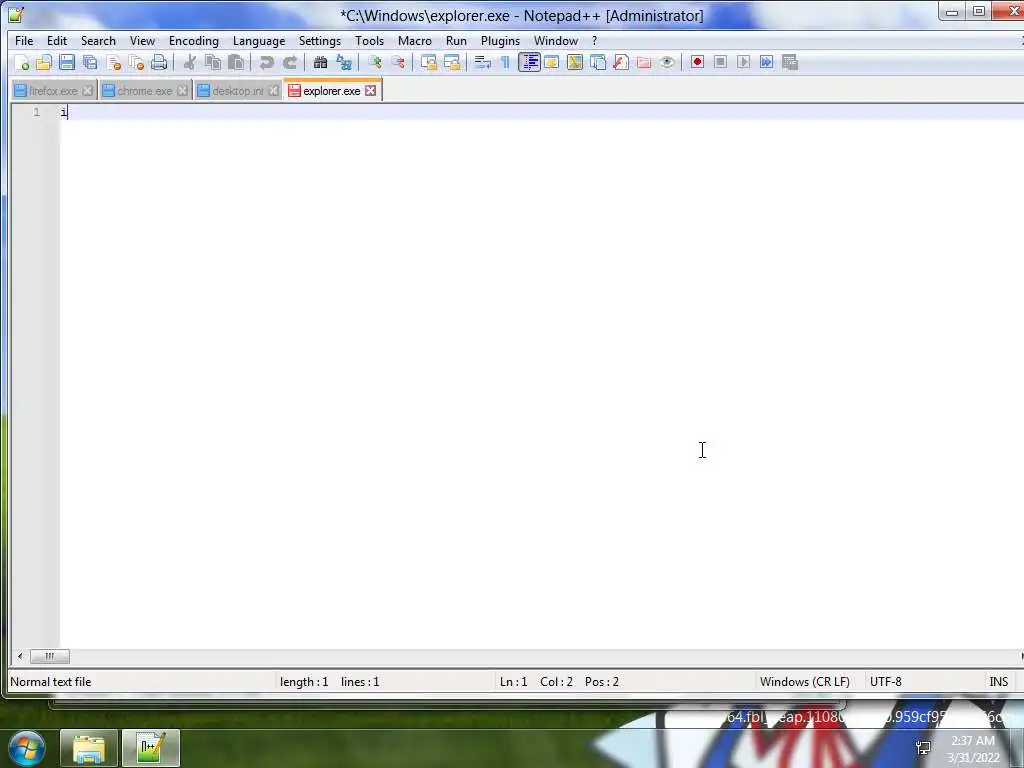Click the Save All toolbar icon
This screenshot has width=1024, height=768.
pyautogui.click(x=90, y=63)
